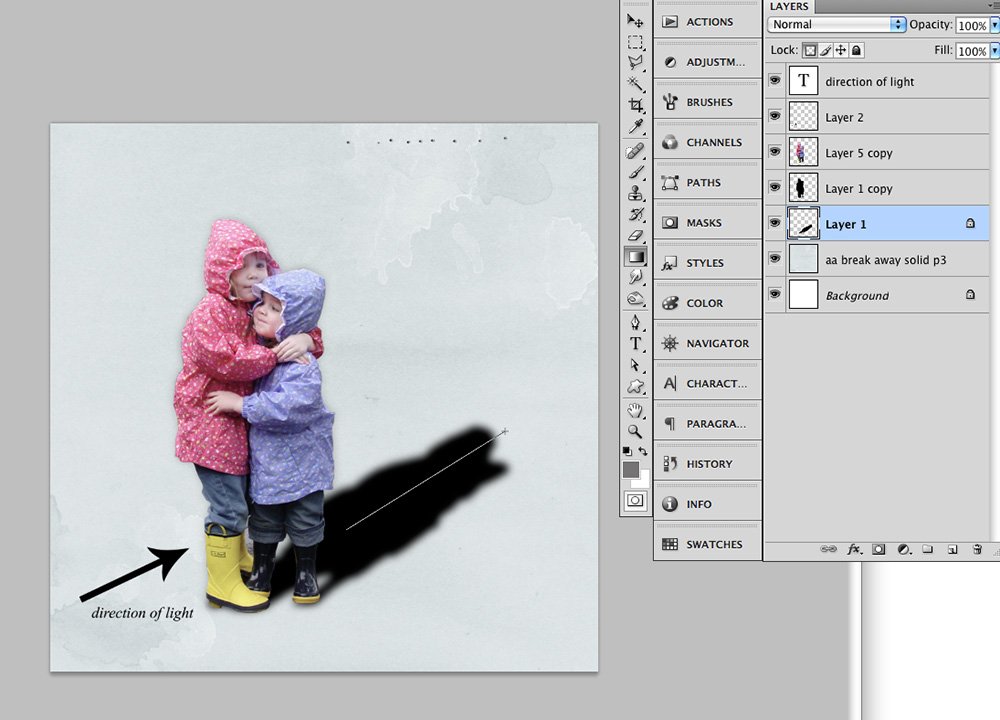The height and width of the screenshot is (720, 1000).
Task: Select the Rectangular Marquee tool
Action: tap(635, 42)
